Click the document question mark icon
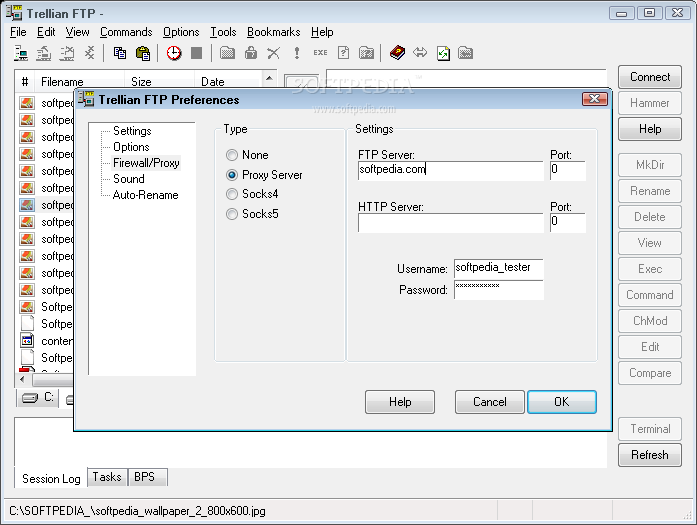This screenshot has width=697, height=525. [343, 53]
